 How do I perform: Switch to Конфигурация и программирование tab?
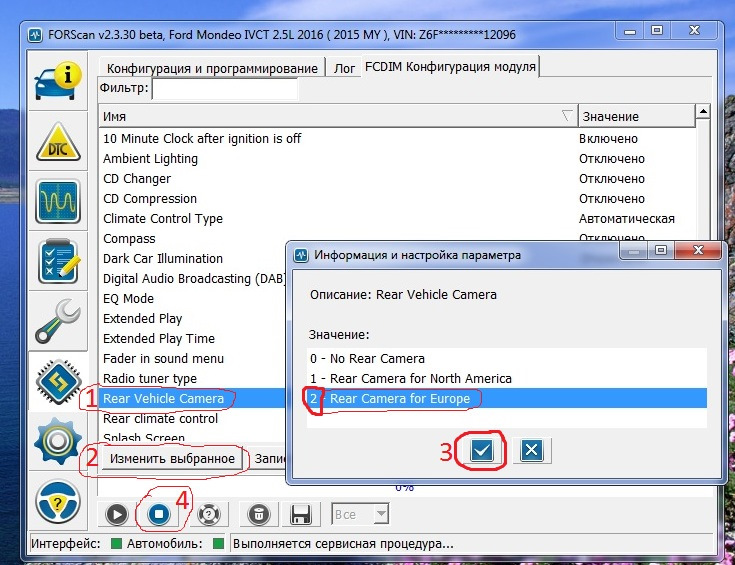click(212, 68)
